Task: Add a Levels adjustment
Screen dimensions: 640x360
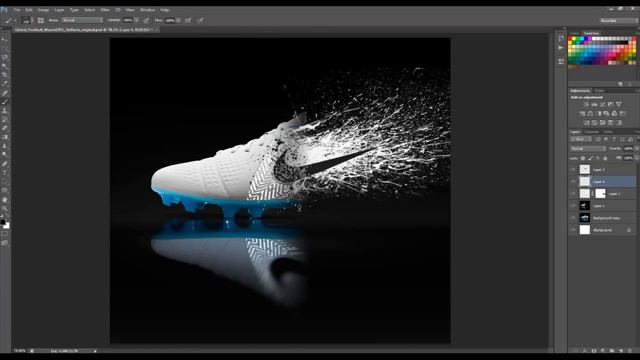Action: pos(594,104)
